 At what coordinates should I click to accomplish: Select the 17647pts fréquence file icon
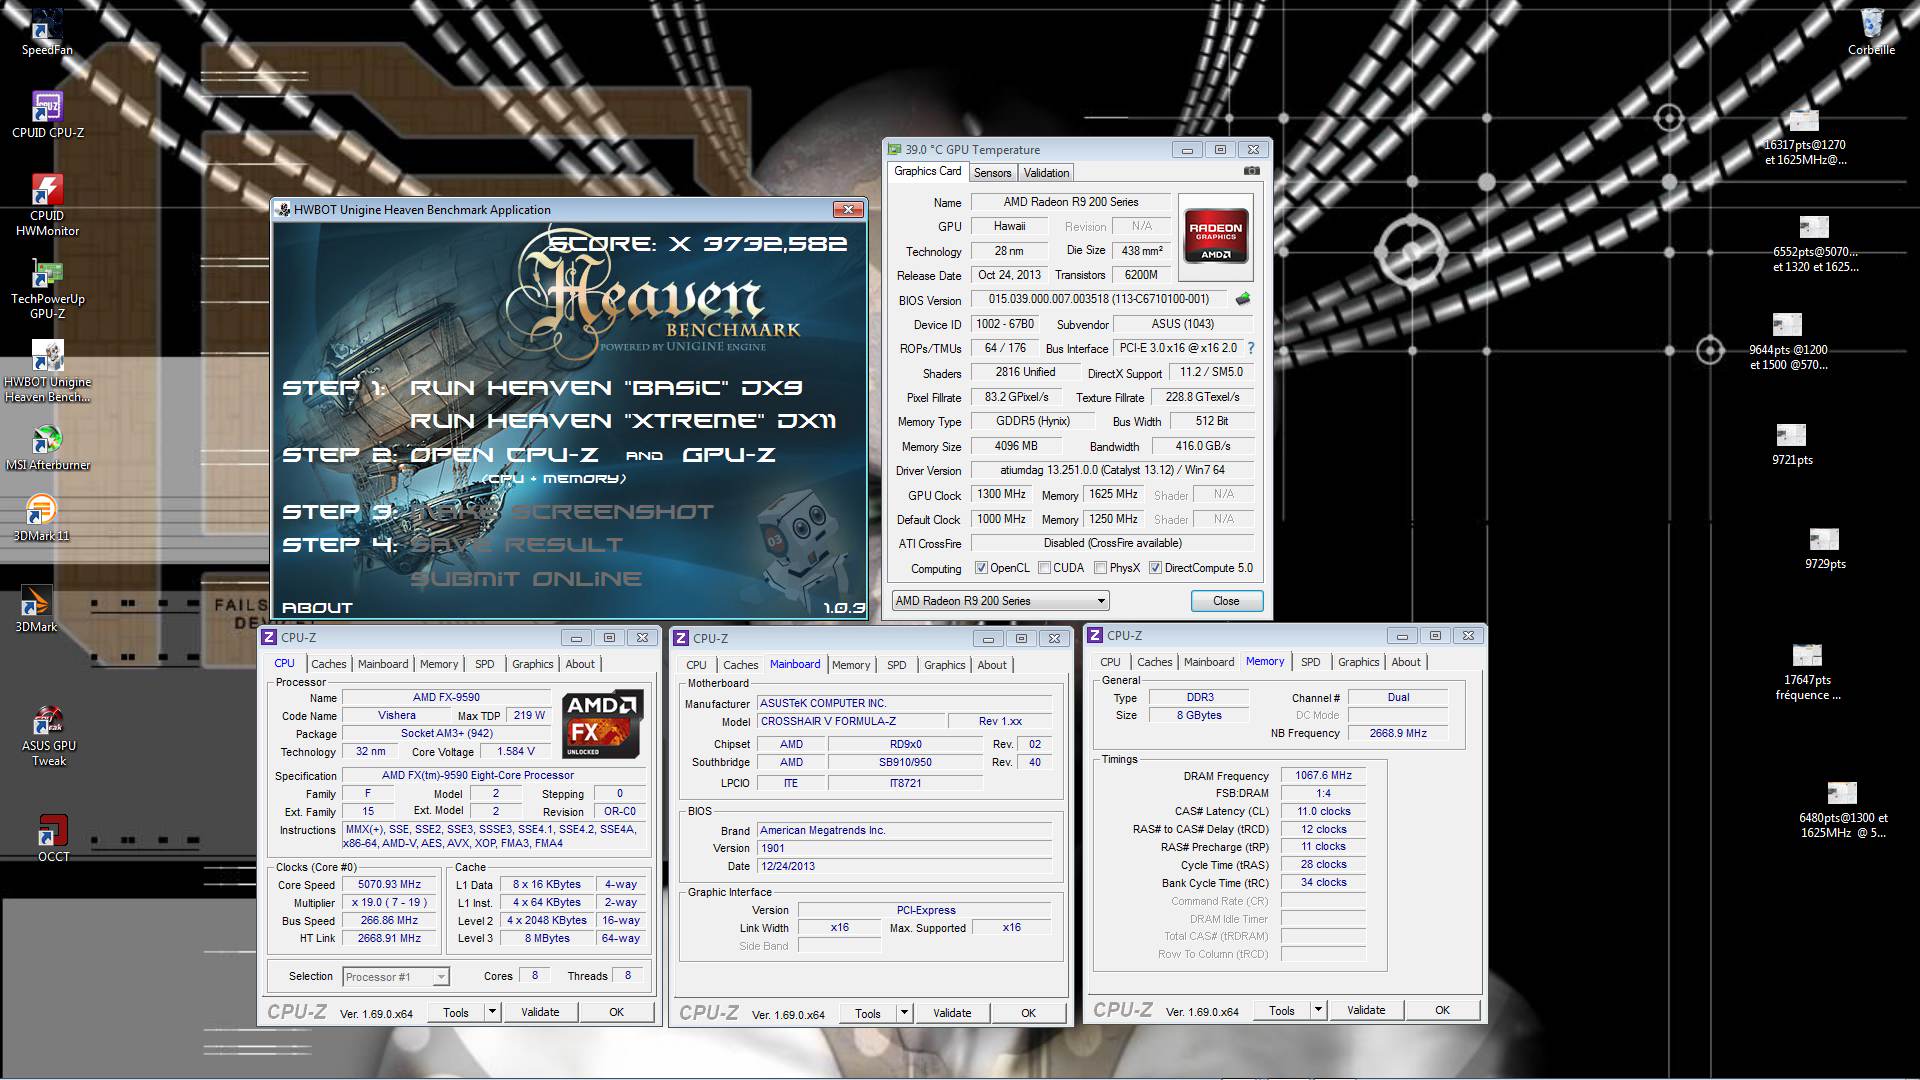tap(1808, 672)
